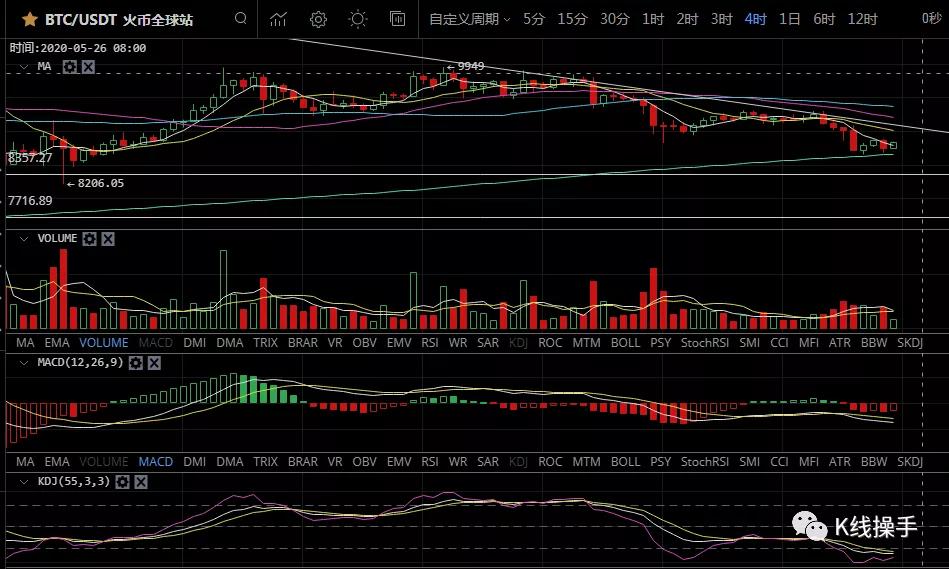949x569 pixels.
Task: Select MTM in the MACD panel indicator row
Action: 586,462
